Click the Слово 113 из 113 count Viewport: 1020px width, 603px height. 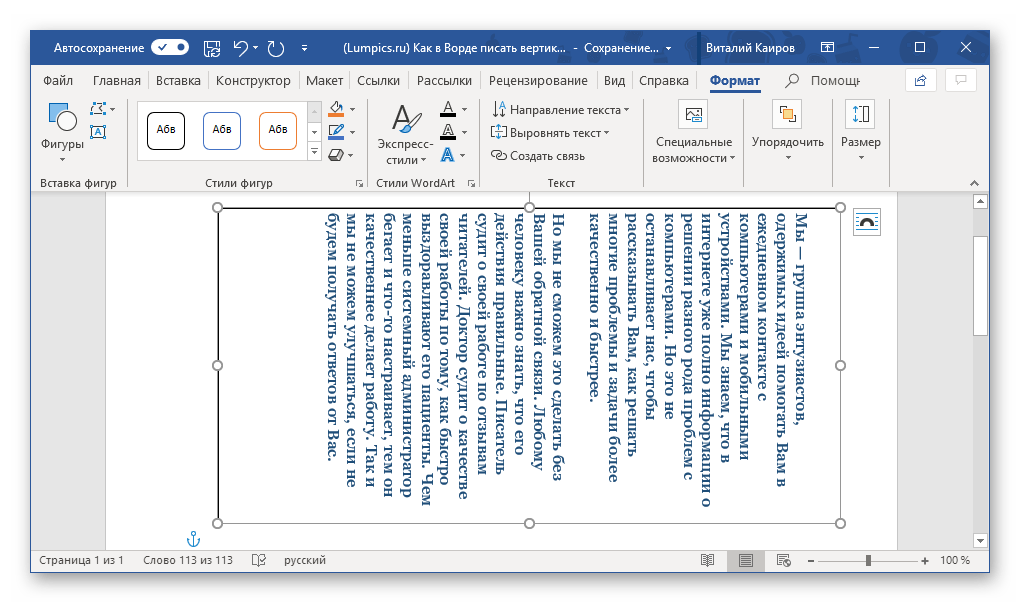[188, 560]
